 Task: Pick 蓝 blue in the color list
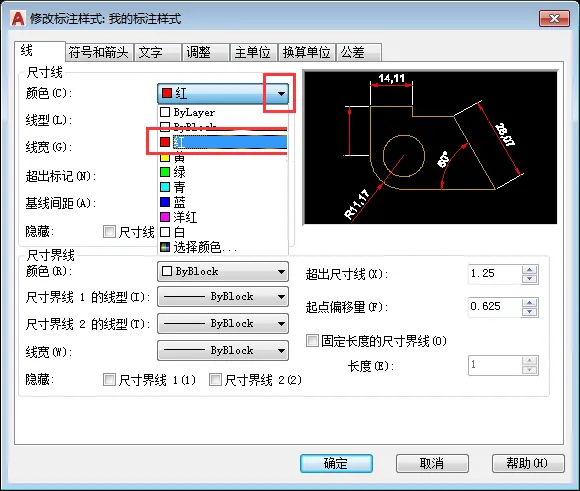pos(223,202)
